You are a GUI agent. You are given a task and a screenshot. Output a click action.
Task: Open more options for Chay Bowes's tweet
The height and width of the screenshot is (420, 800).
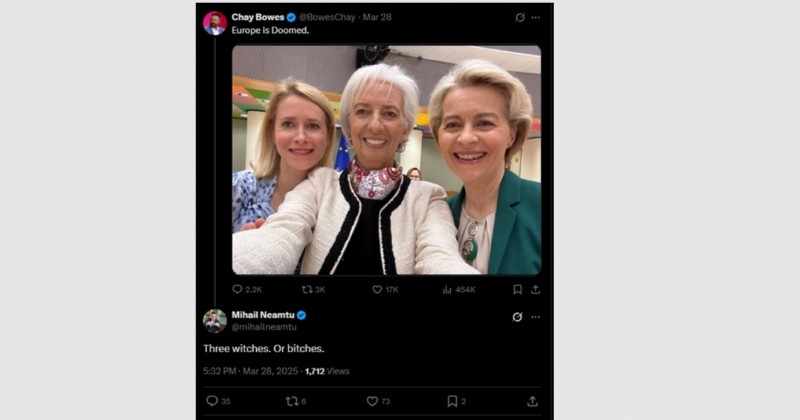point(535,17)
